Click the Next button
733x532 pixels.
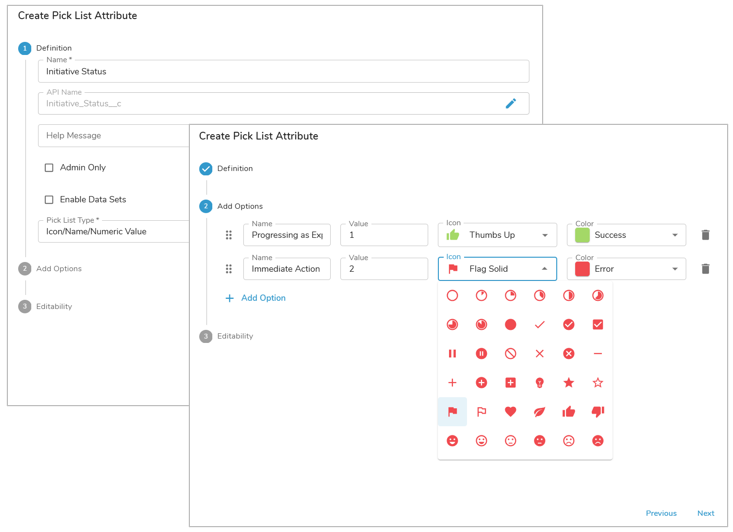point(705,513)
